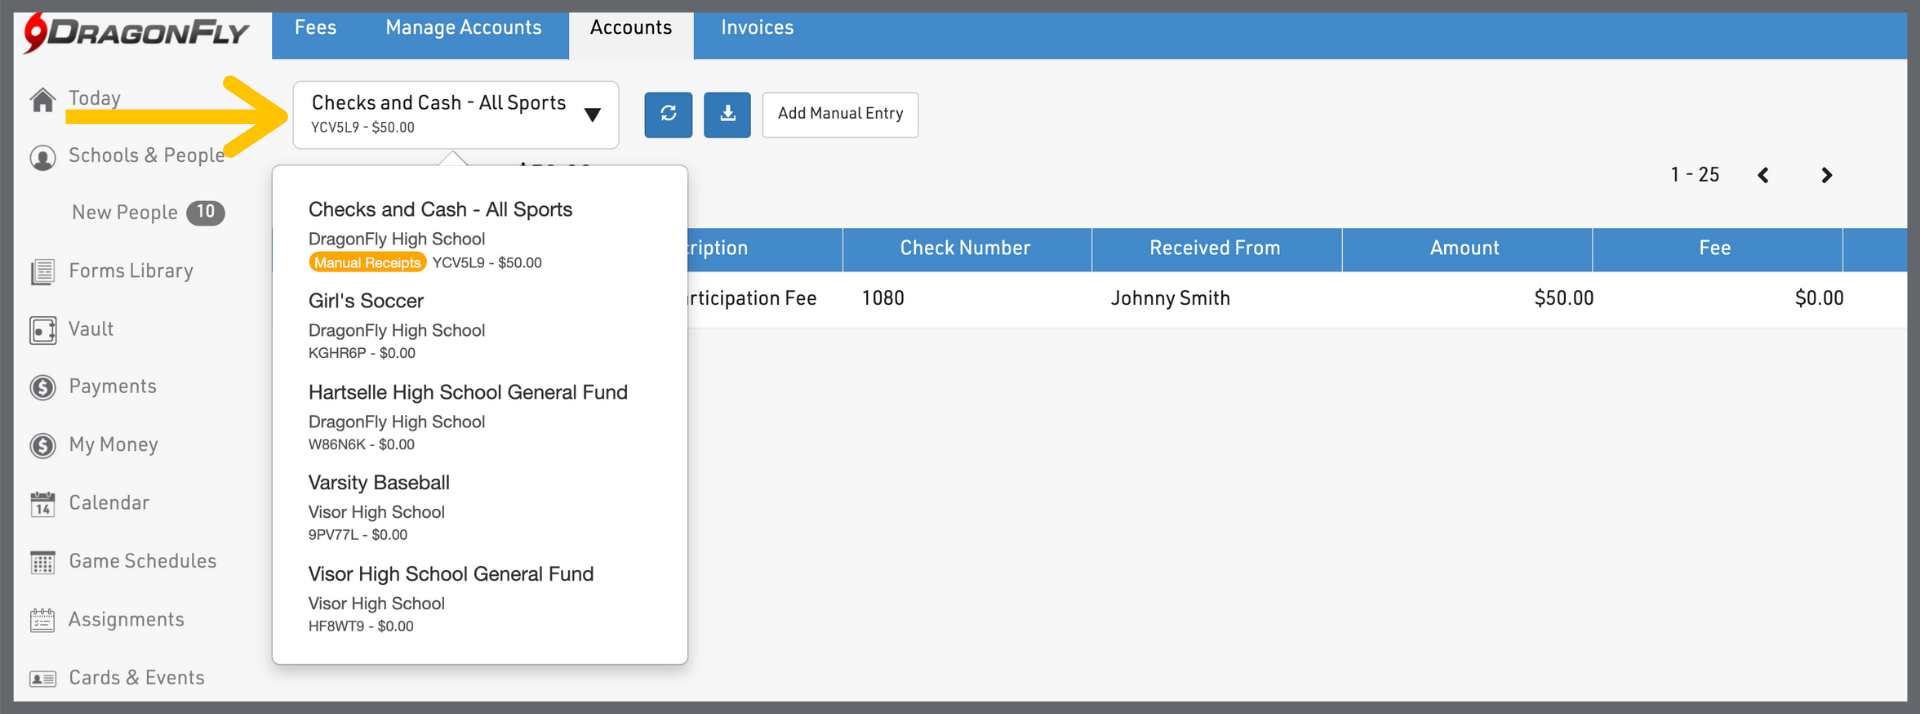Select Visor High School General Fund
Image resolution: width=1920 pixels, height=714 pixels.
pos(451,575)
